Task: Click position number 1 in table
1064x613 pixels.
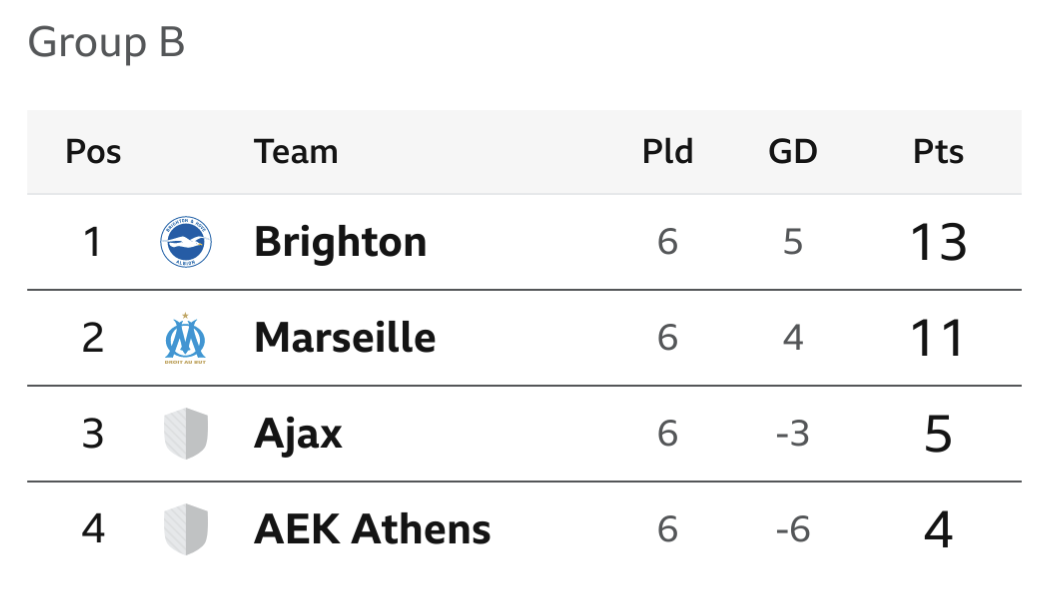Action: click(x=93, y=242)
